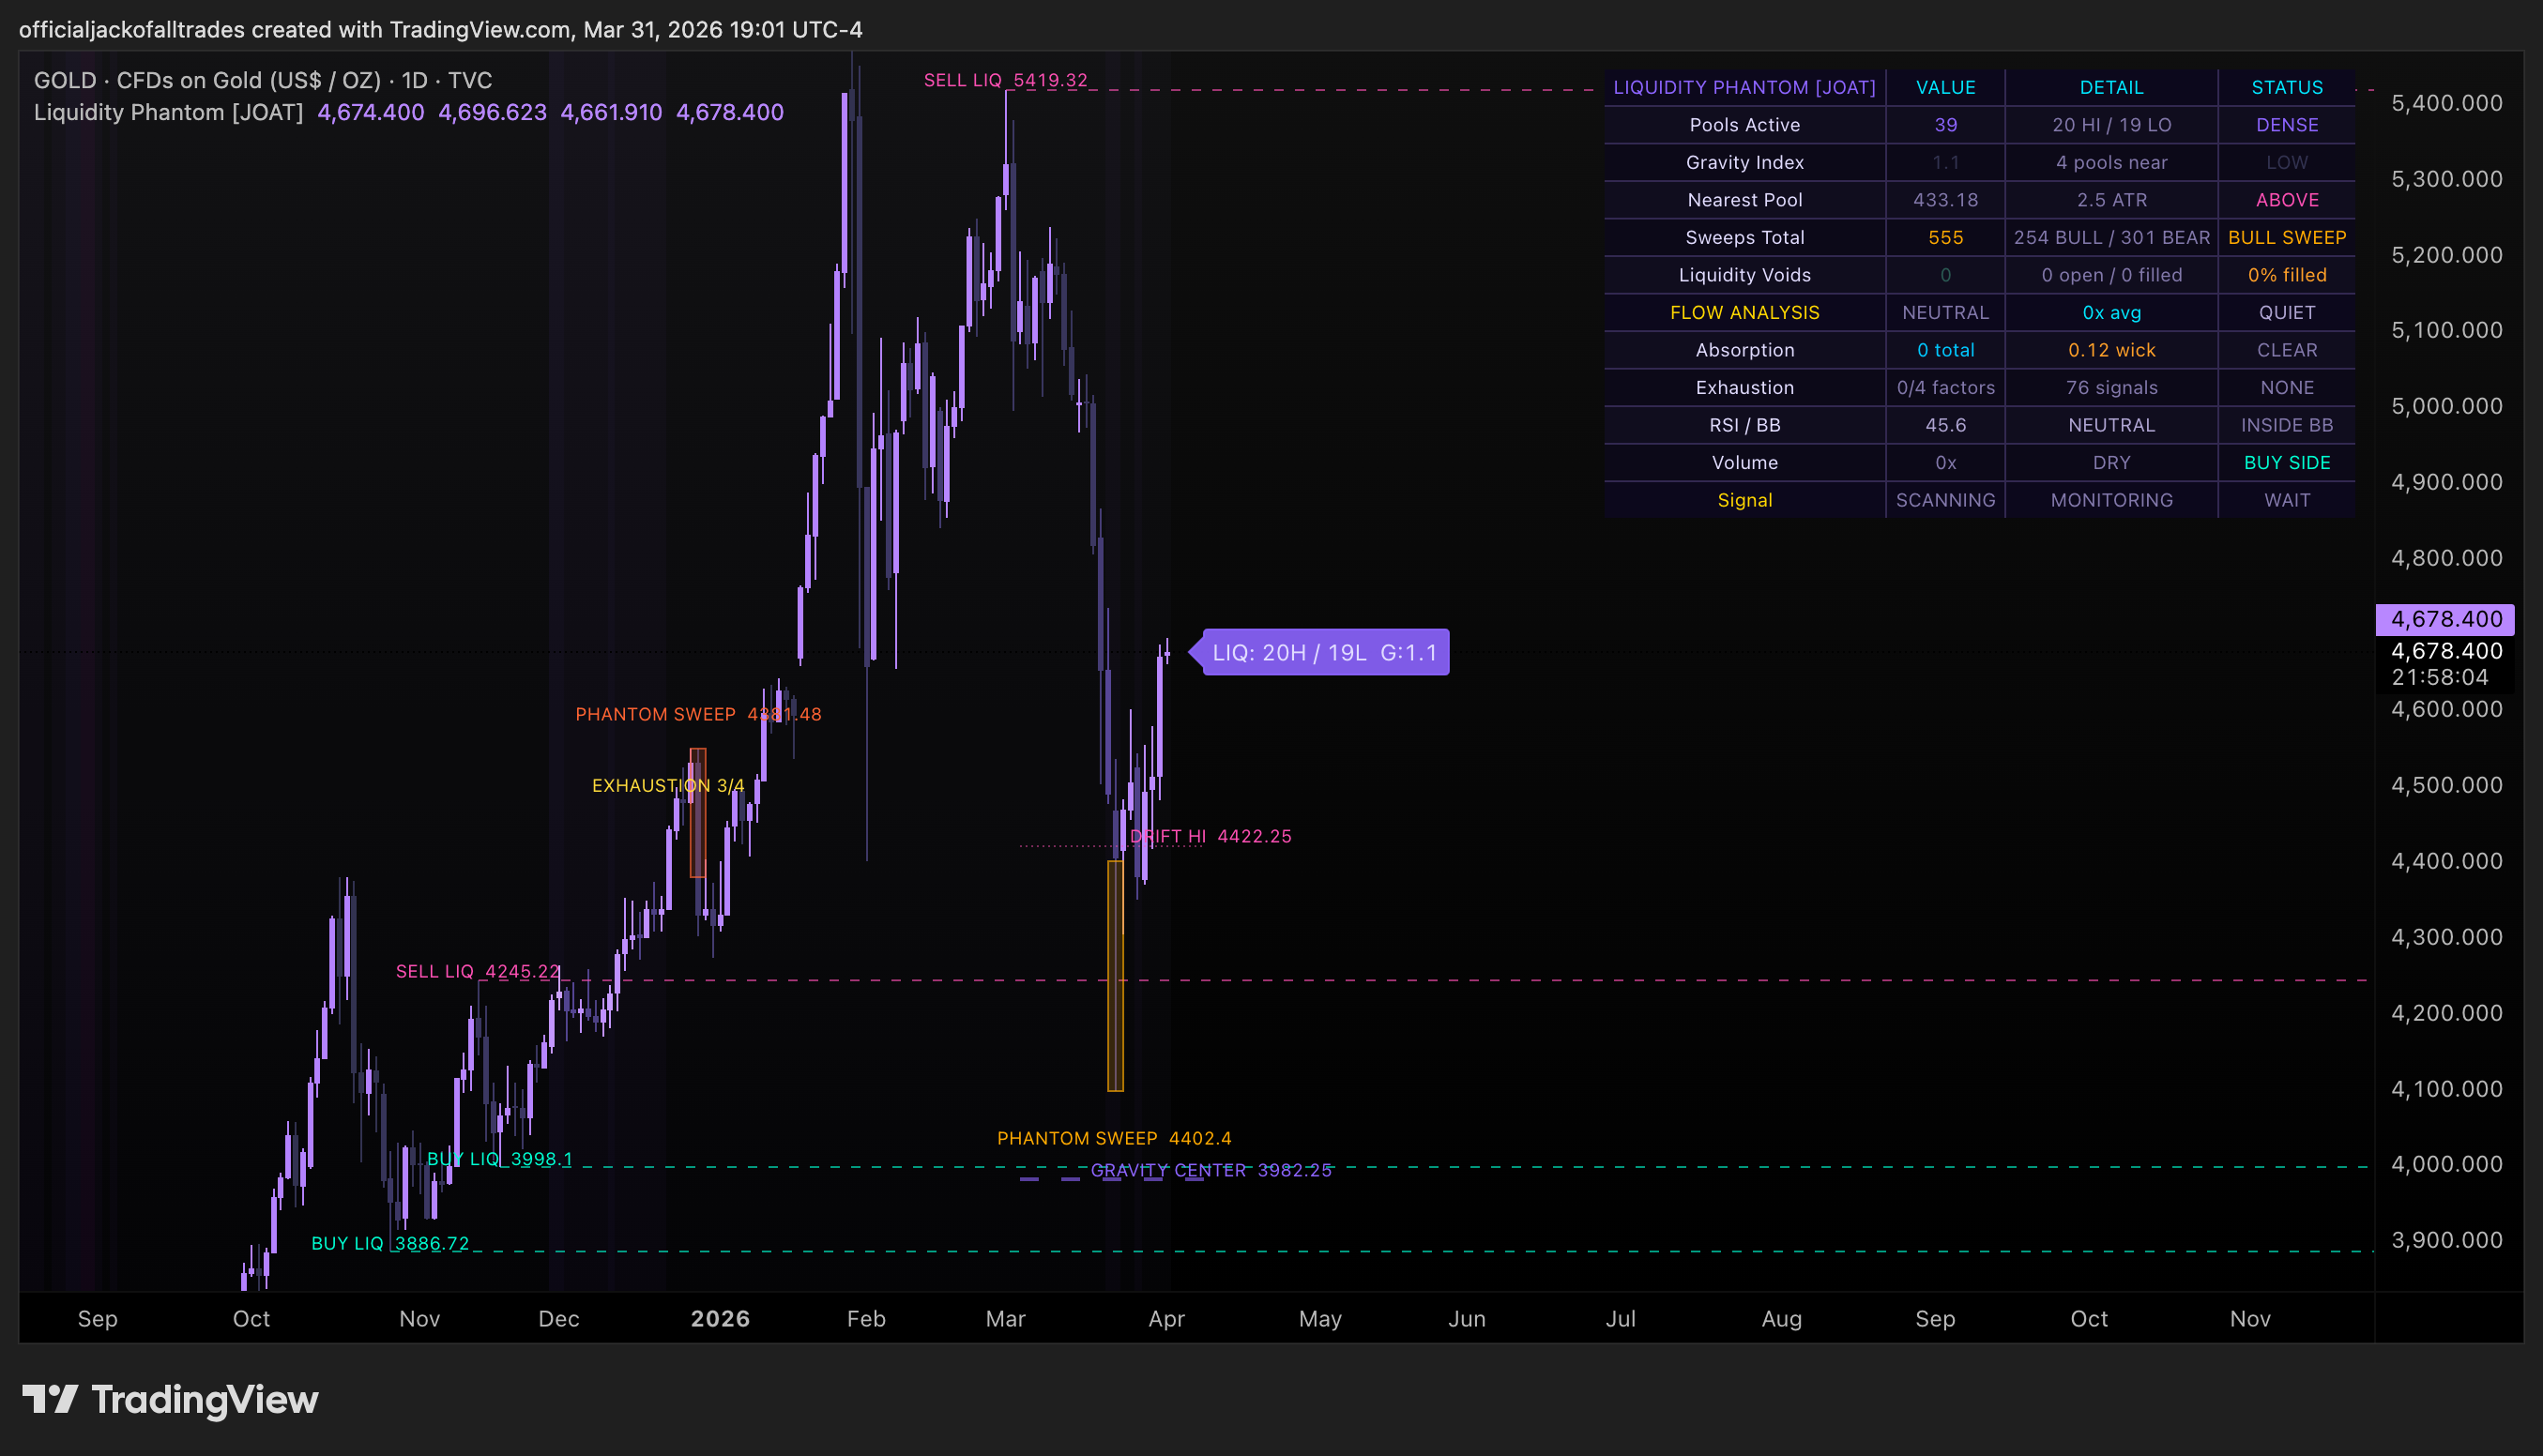Click the 4,696.623 value in the legend
Screen dimensions: 2543x1456
click(x=492, y=112)
